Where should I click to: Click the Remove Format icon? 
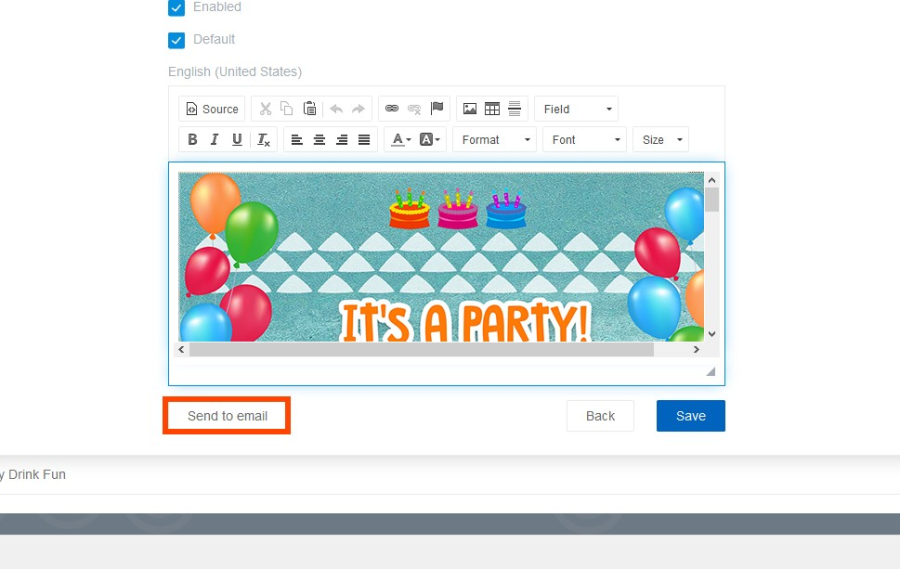coord(263,140)
